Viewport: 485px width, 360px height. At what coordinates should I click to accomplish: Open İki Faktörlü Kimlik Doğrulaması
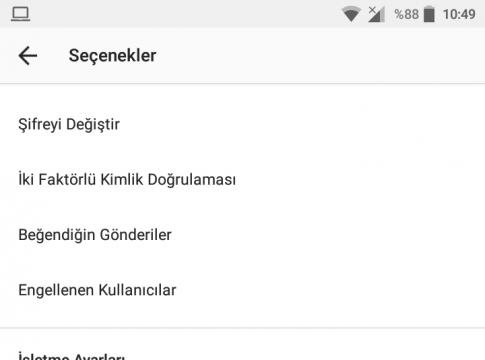point(242,179)
